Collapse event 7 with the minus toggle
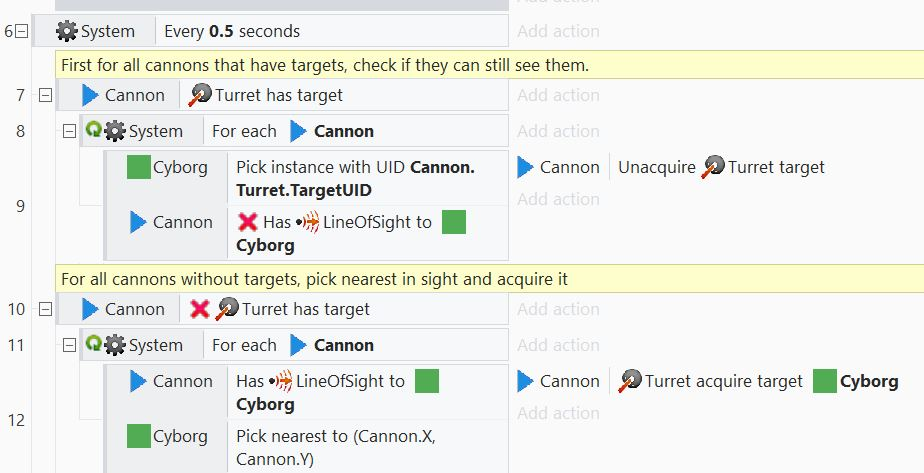 (45, 95)
